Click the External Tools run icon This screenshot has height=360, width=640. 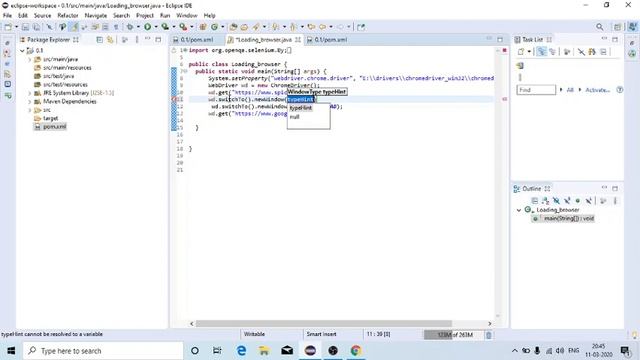(x=183, y=27)
